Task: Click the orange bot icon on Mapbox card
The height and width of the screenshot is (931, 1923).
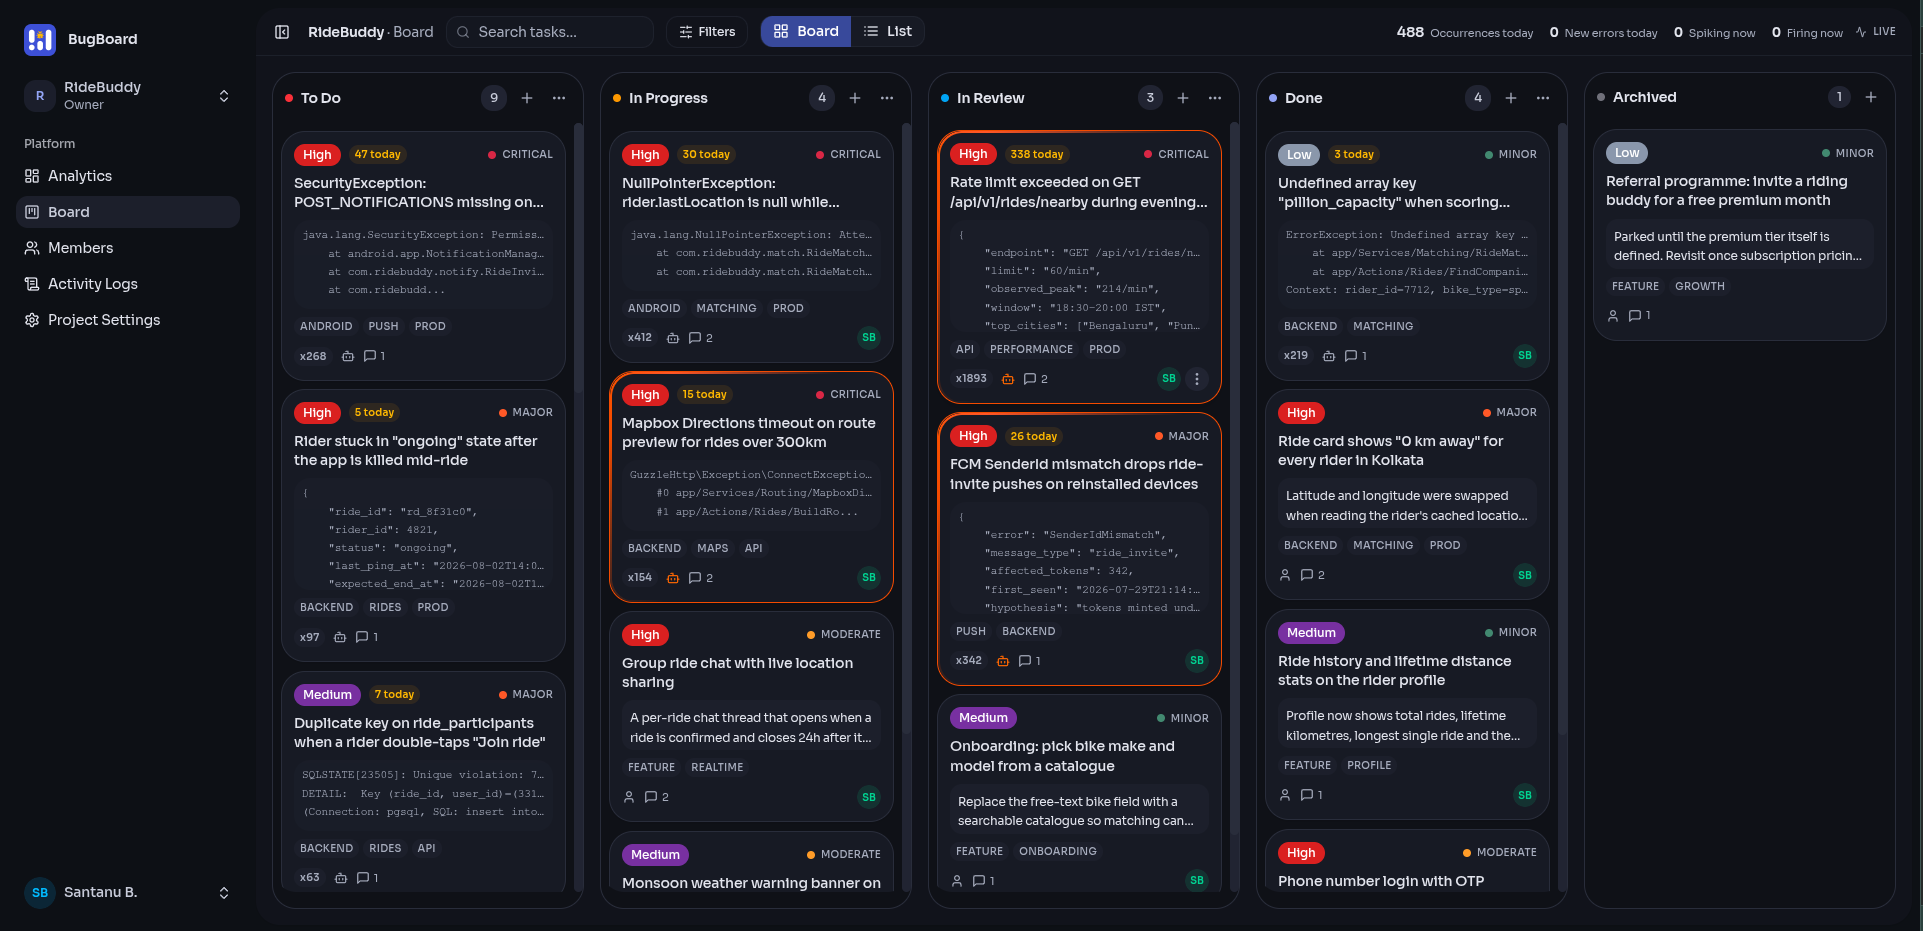Action: (673, 578)
